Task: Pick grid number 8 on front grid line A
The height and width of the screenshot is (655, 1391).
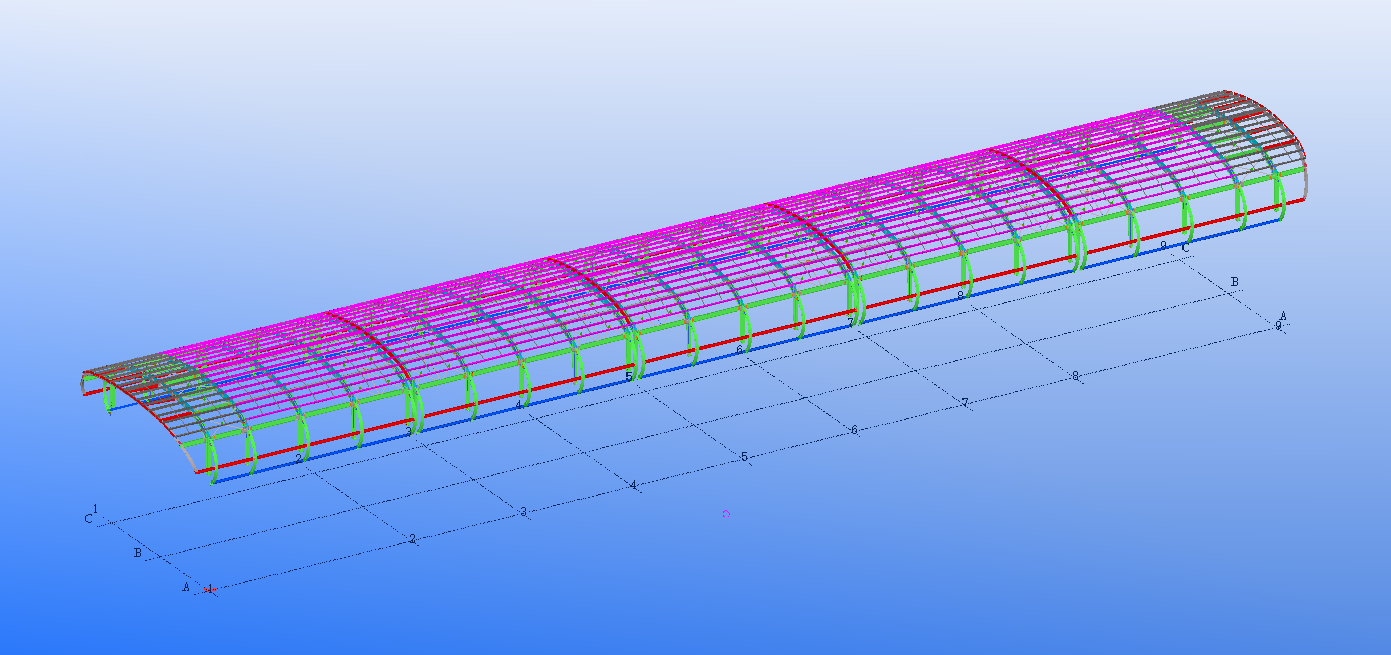Action: tap(1075, 376)
